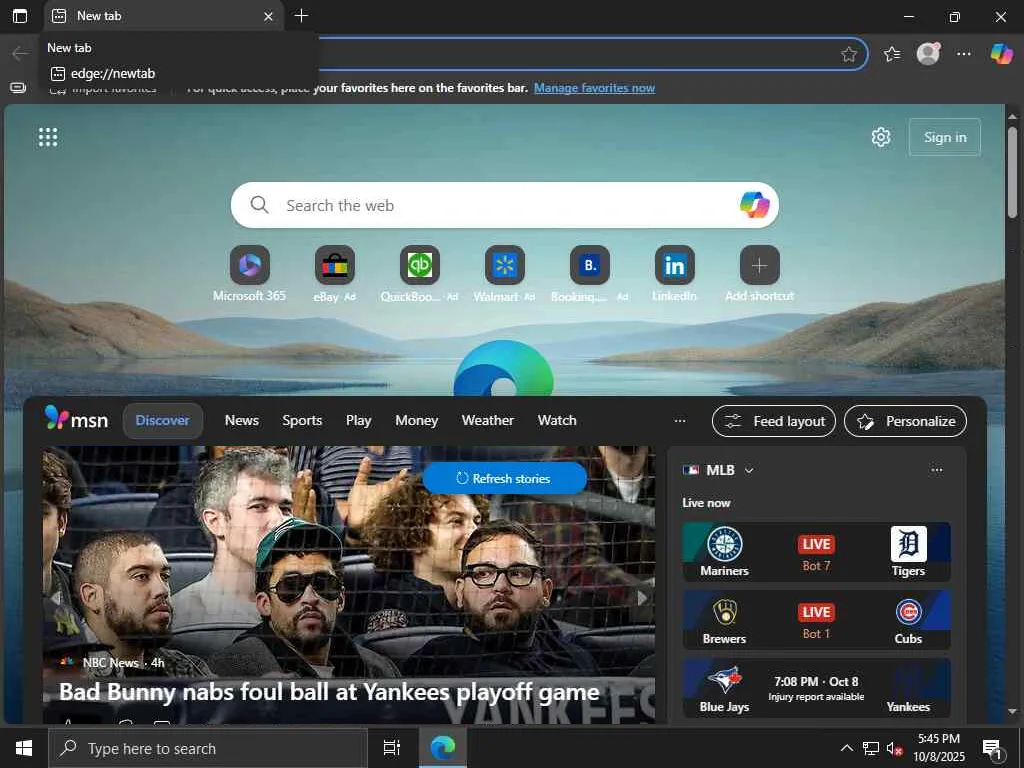Open the user profile avatar
The width and height of the screenshot is (1024, 768).
pos(928,54)
